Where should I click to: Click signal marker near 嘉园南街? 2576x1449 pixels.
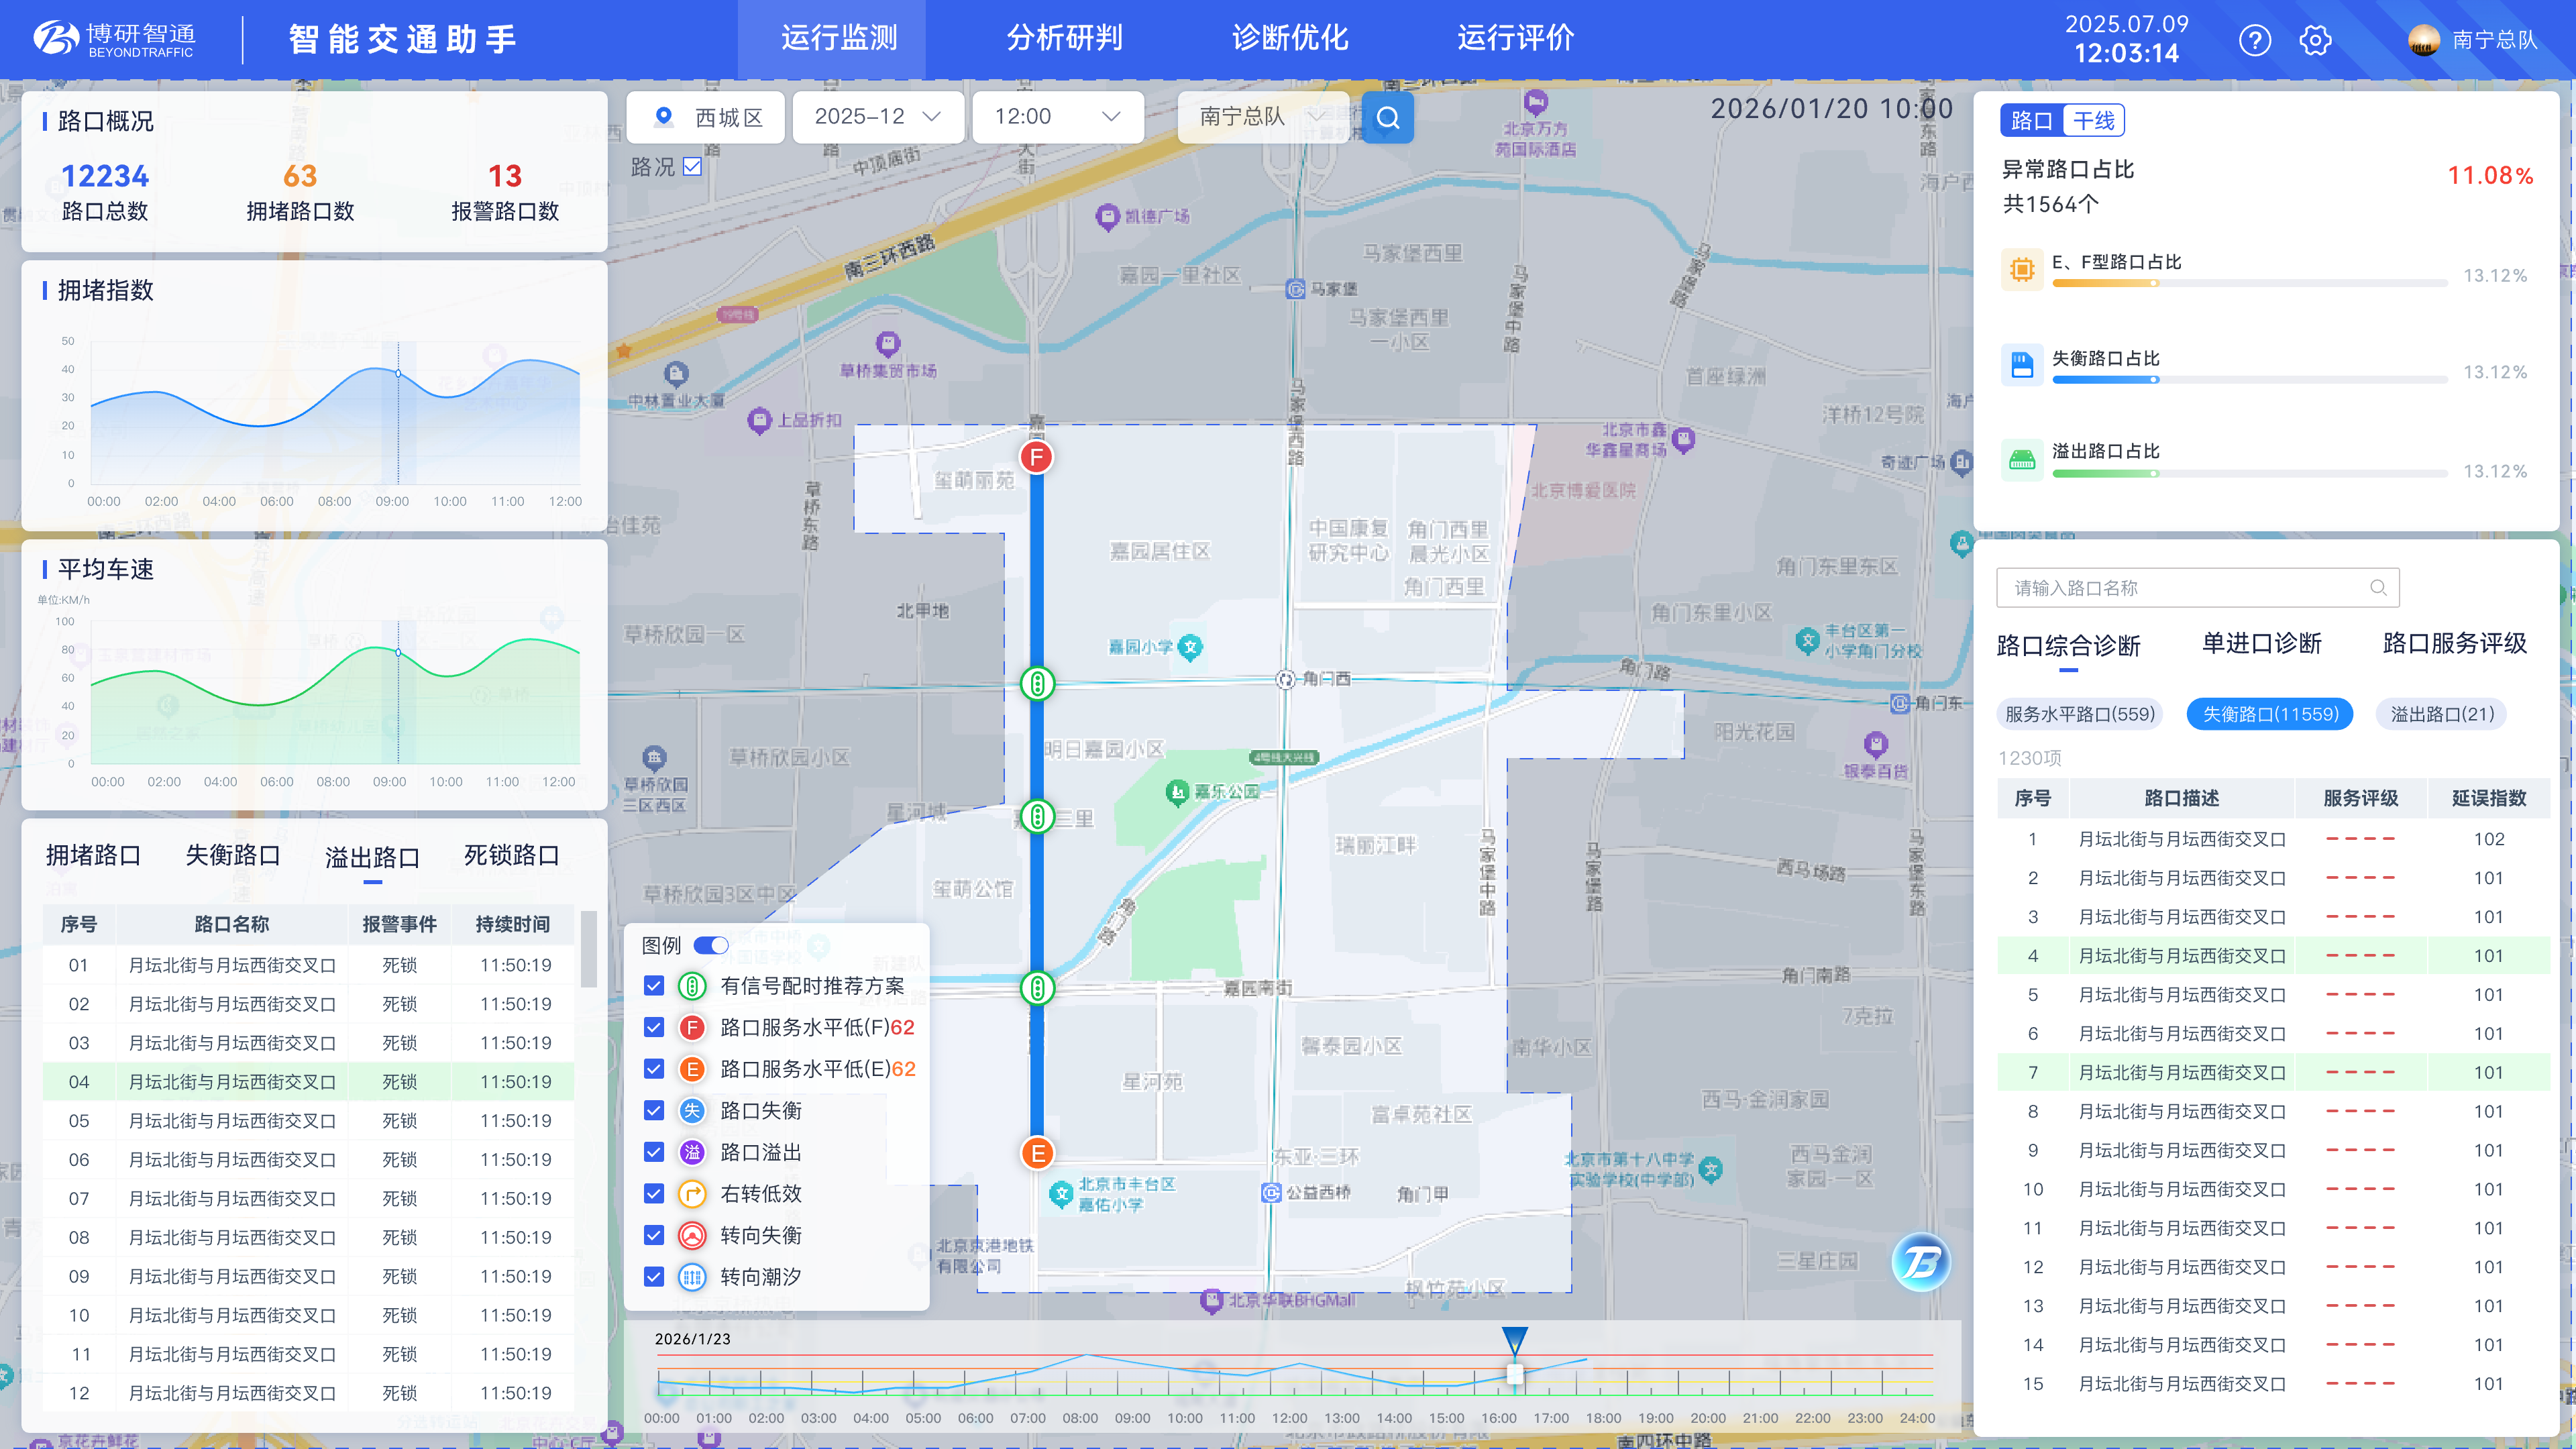click(x=1038, y=988)
